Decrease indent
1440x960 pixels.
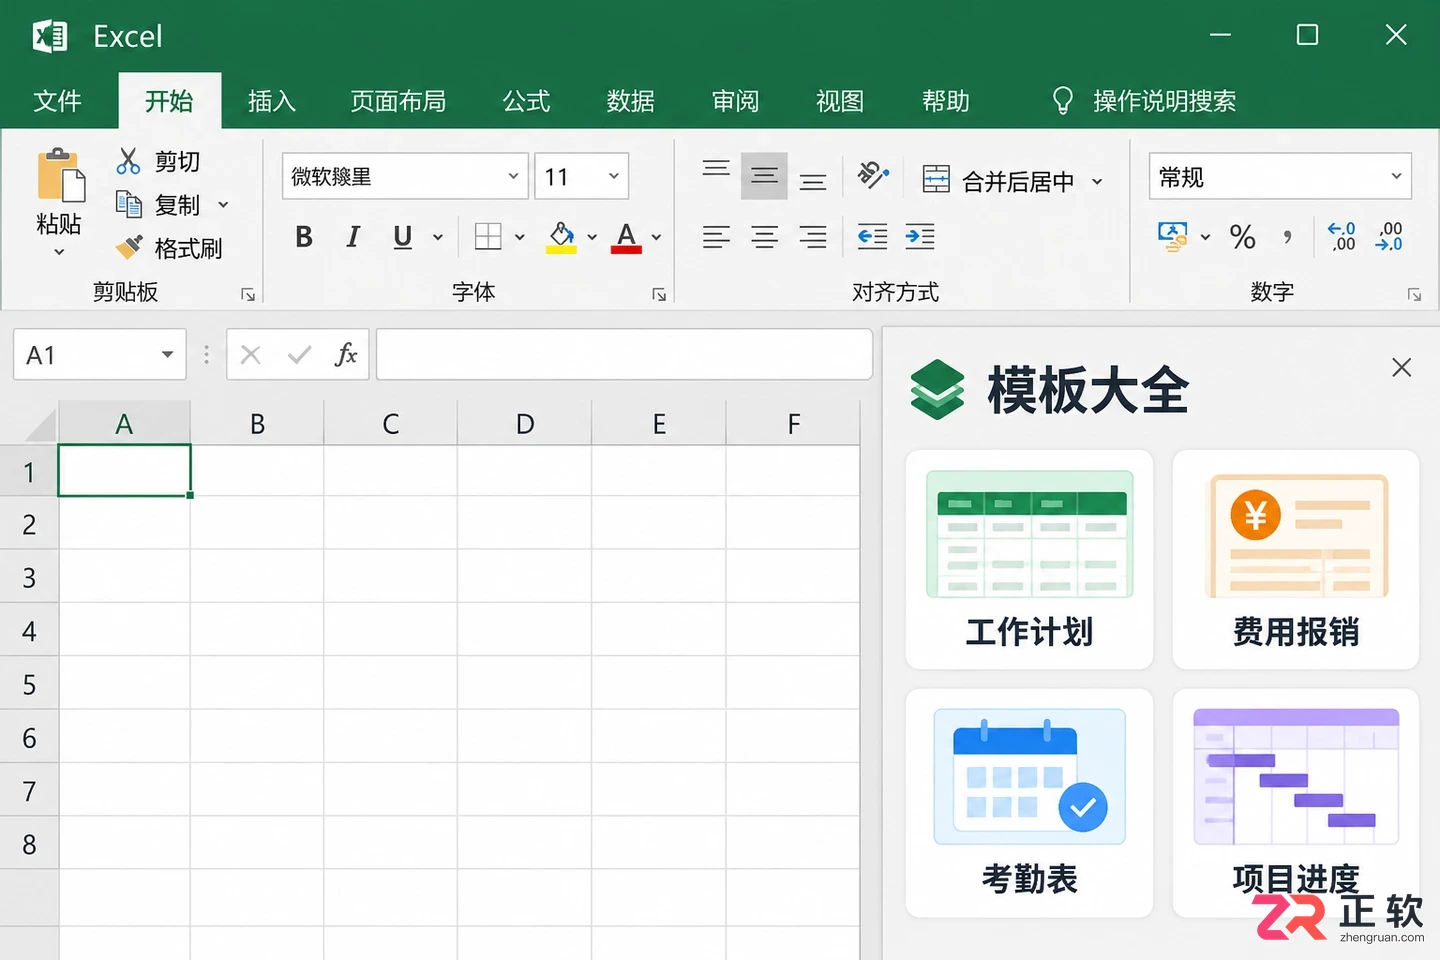coord(873,237)
